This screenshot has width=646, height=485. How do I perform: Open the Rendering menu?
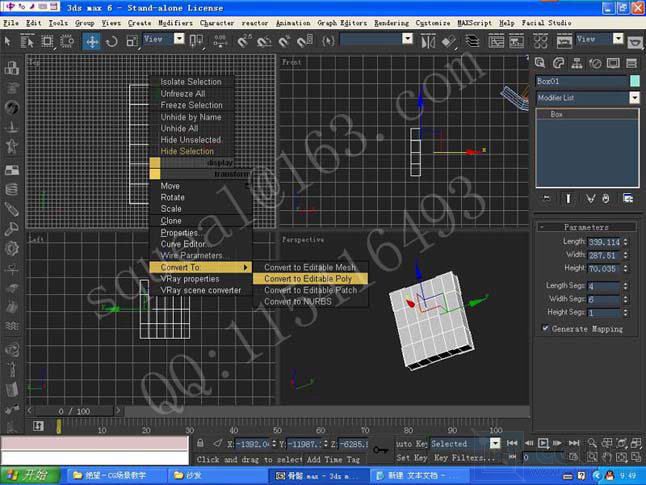[x=391, y=23]
